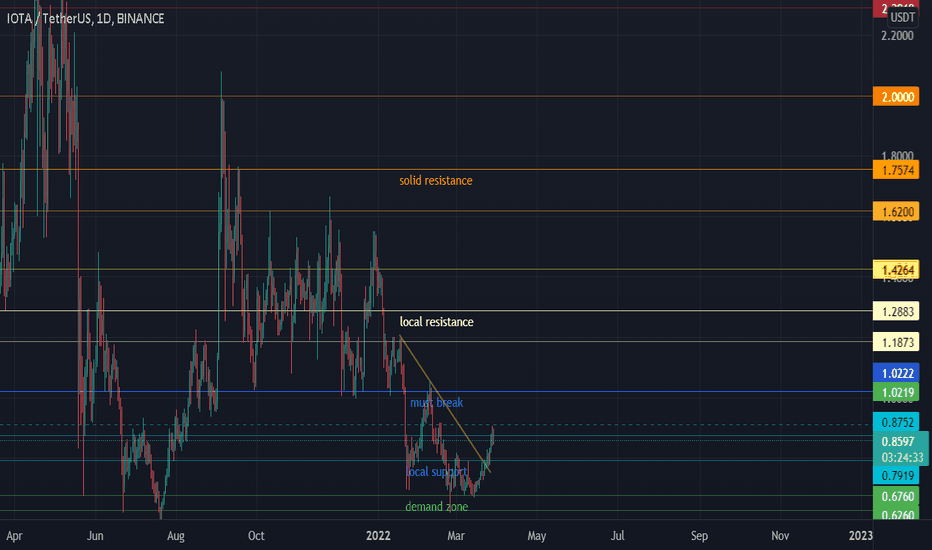Screen dimensions: 932x550
Task: Select the 0.6760 green price label
Action: 896,496
